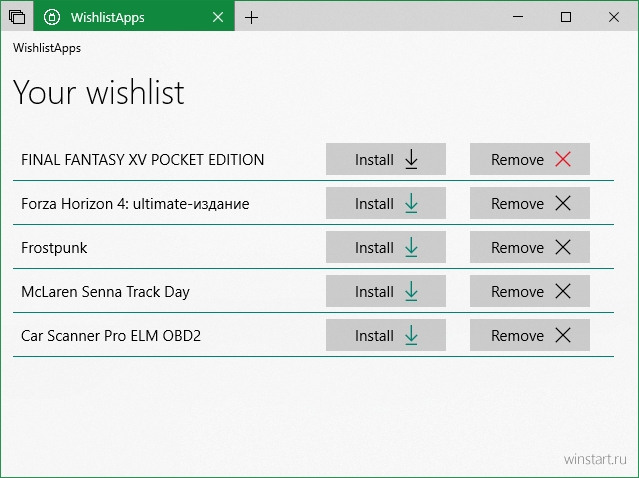Image resolution: width=639 pixels, height=478 pixels.
Task: Click X icon on McLaren Senna Track Day row
Action: [x=563, y=291]
